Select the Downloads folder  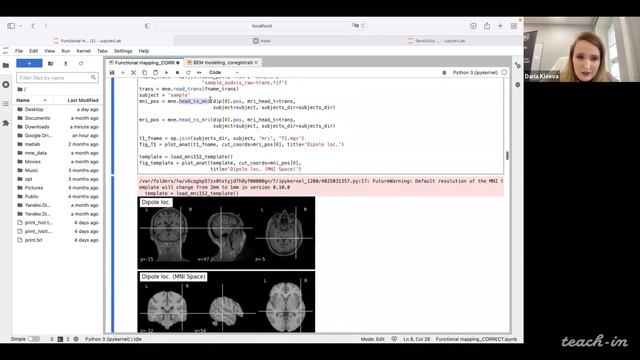[58, 127]
